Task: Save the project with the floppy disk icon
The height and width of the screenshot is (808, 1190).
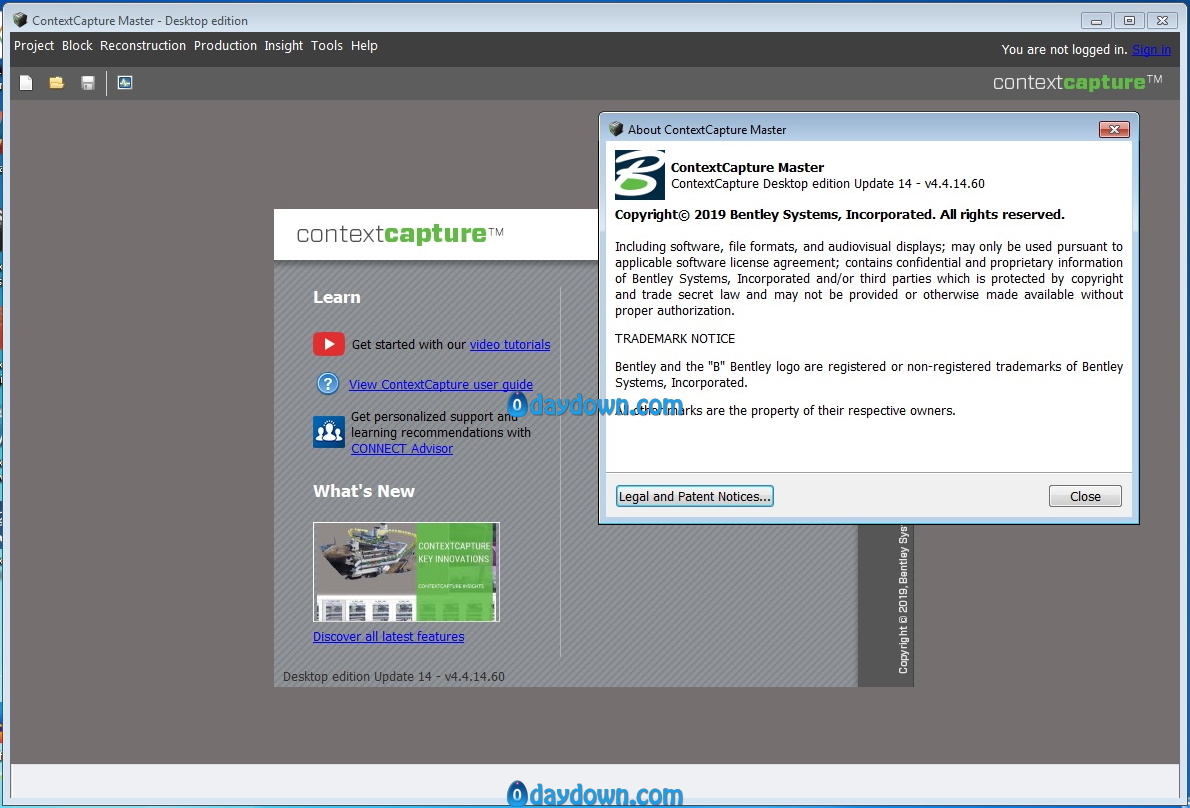Action: 88,83
